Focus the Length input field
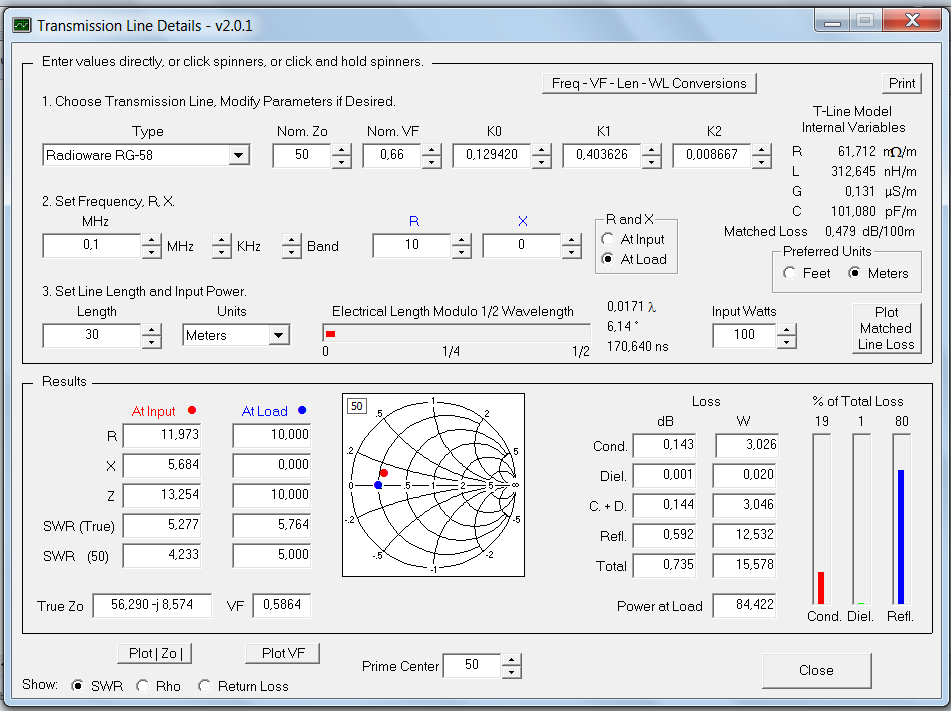The image size is (951, 711). (x=92, y=335)
